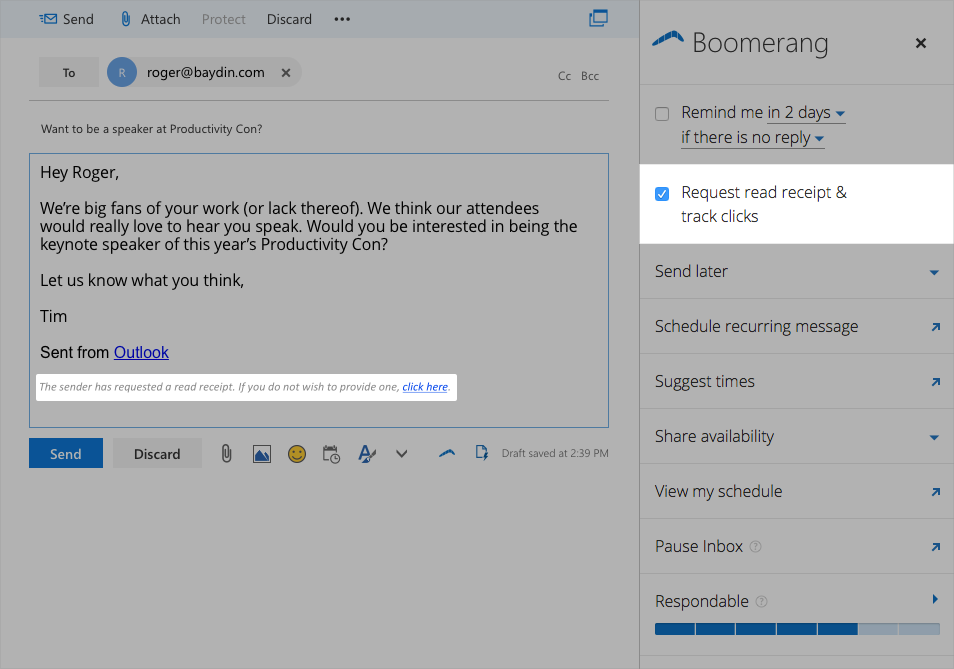Click the Send envelope icon in top toolbar
The width and height of the screenshot is (954, 669).
[x=48, y=19]
